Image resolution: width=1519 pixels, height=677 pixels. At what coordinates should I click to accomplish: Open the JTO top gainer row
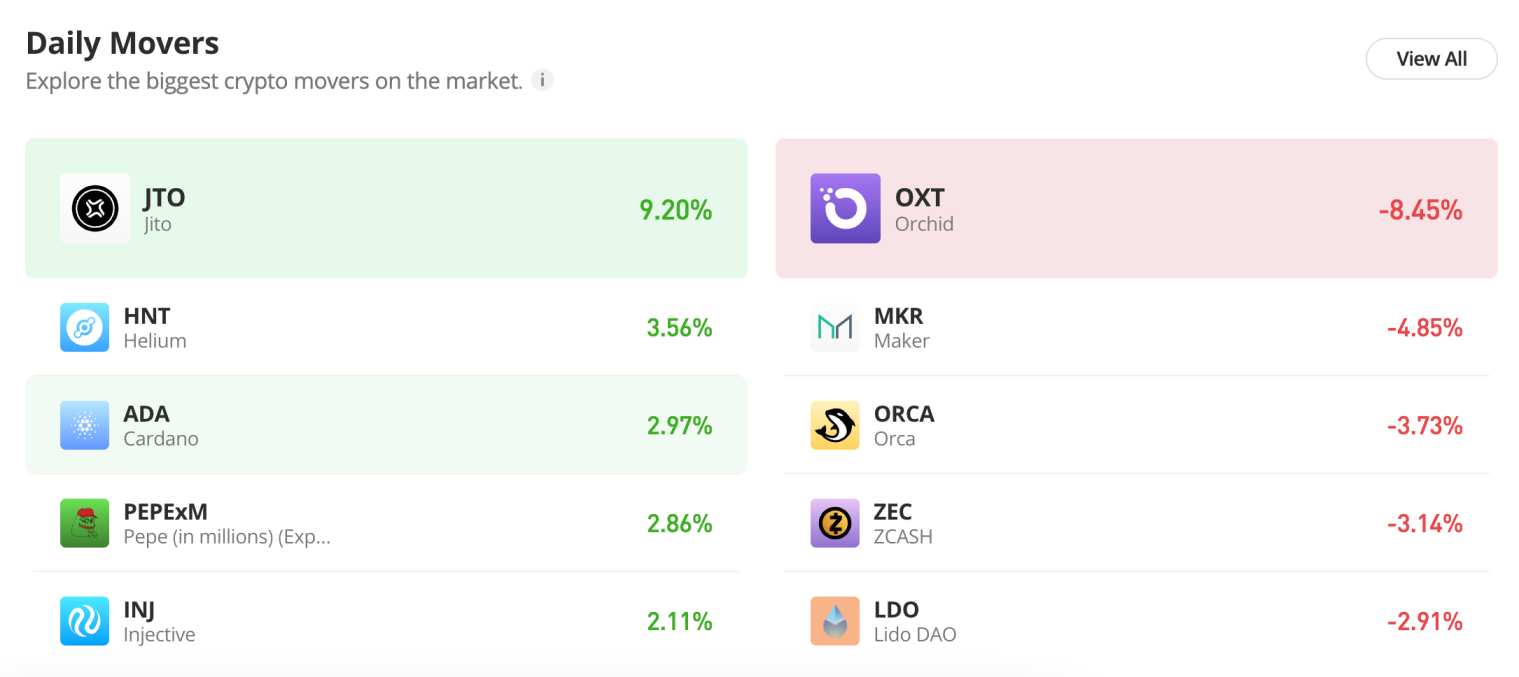click(387, 208)
